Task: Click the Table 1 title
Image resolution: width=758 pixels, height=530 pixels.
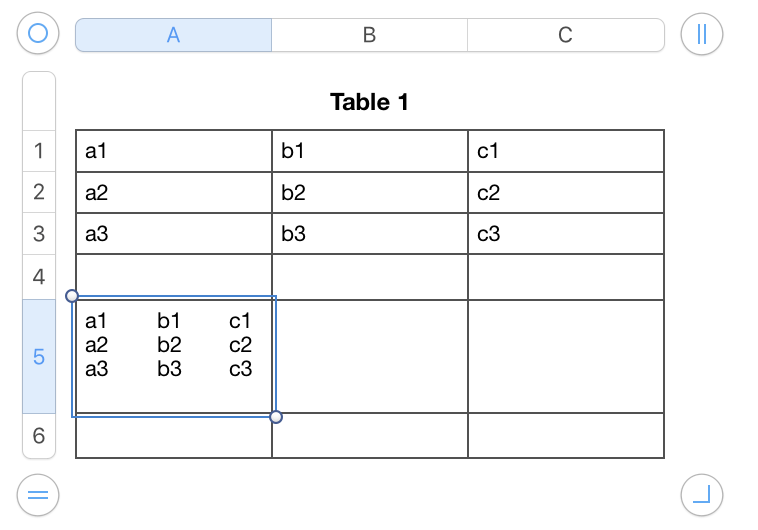Action: (x=369, y=102)
